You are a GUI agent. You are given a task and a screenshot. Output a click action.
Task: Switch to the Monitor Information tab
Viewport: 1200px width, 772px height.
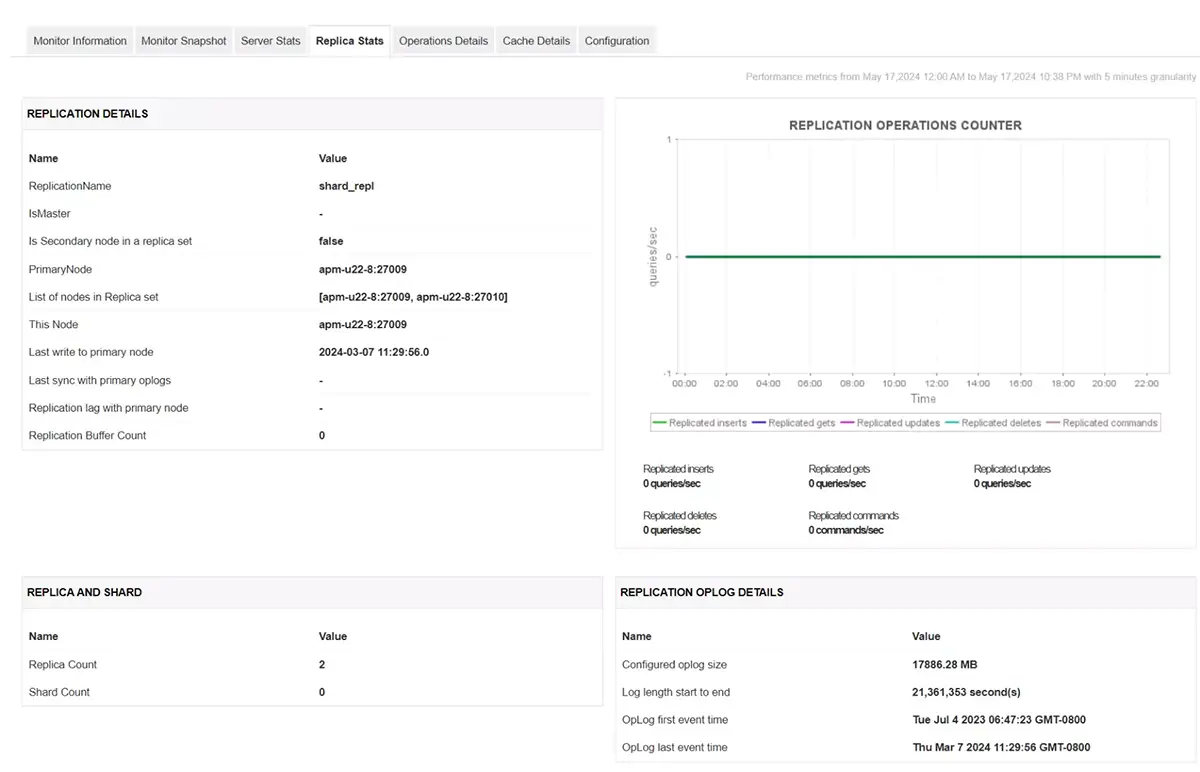(79, 41)
